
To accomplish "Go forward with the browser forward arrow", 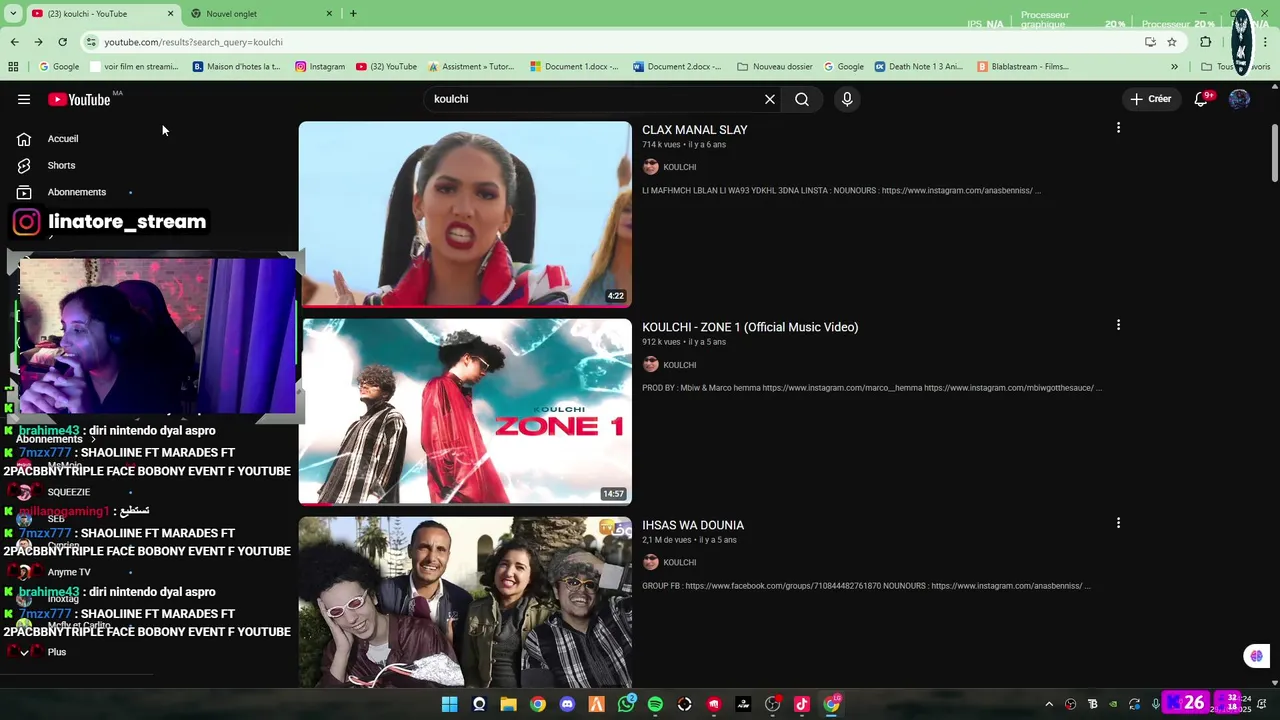I will coord(38,42).
